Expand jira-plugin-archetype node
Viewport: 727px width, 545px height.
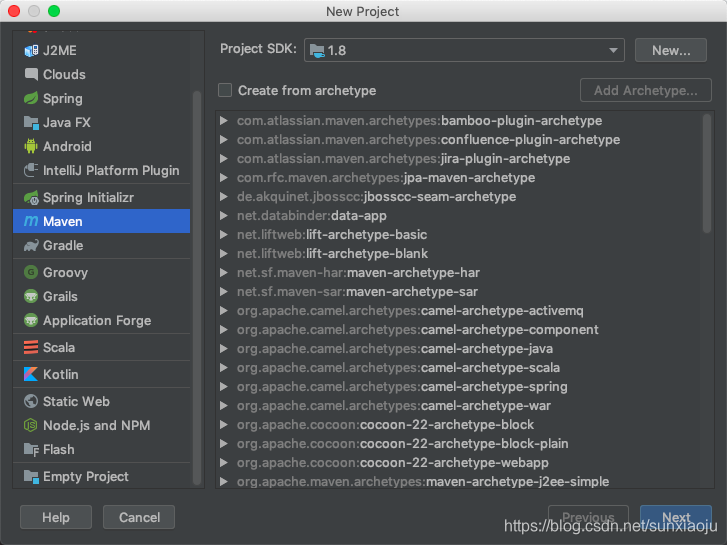point(224,159)
